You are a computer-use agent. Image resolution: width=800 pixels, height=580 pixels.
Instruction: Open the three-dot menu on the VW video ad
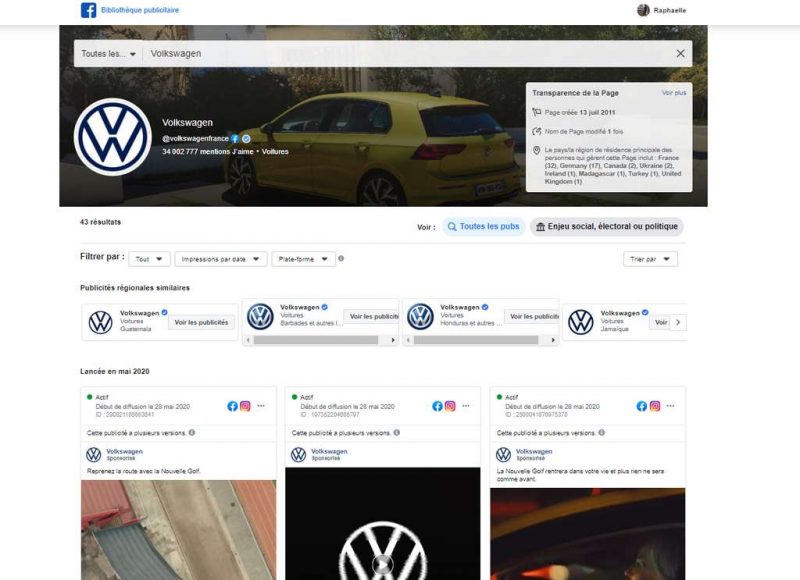(x=466, y=406)
